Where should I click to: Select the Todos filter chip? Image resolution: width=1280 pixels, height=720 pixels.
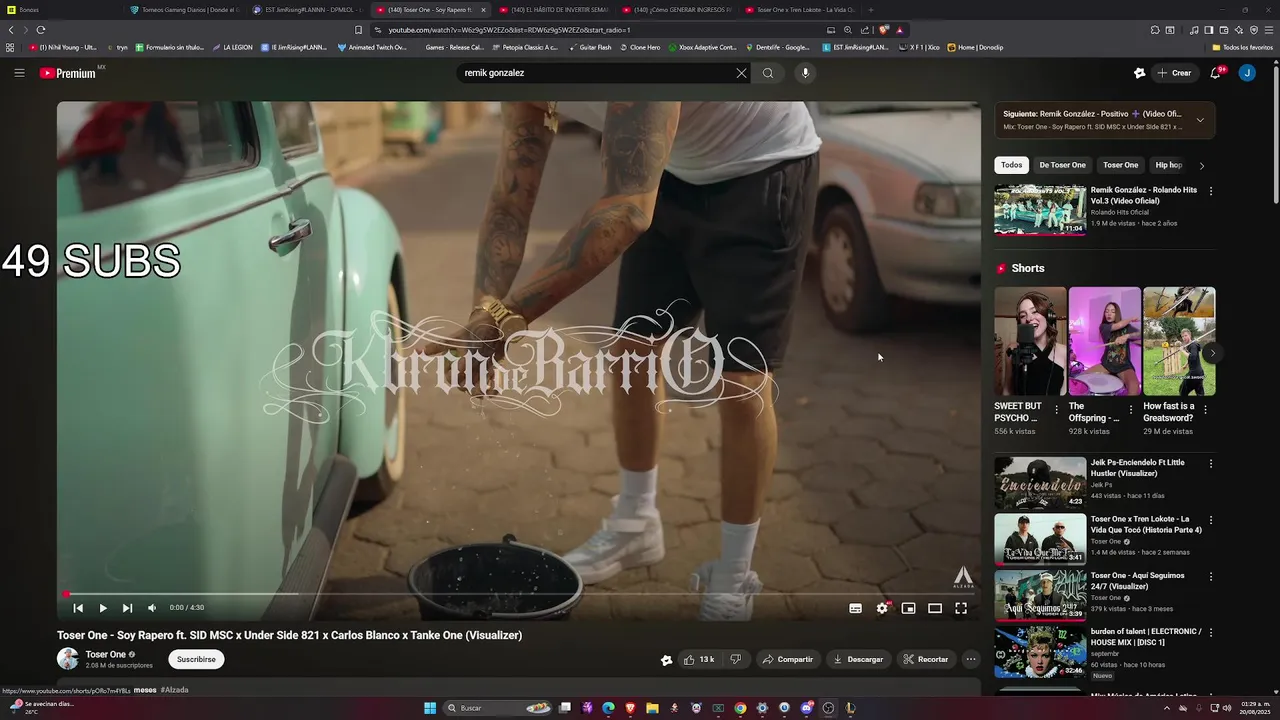tap(1012, 165)
